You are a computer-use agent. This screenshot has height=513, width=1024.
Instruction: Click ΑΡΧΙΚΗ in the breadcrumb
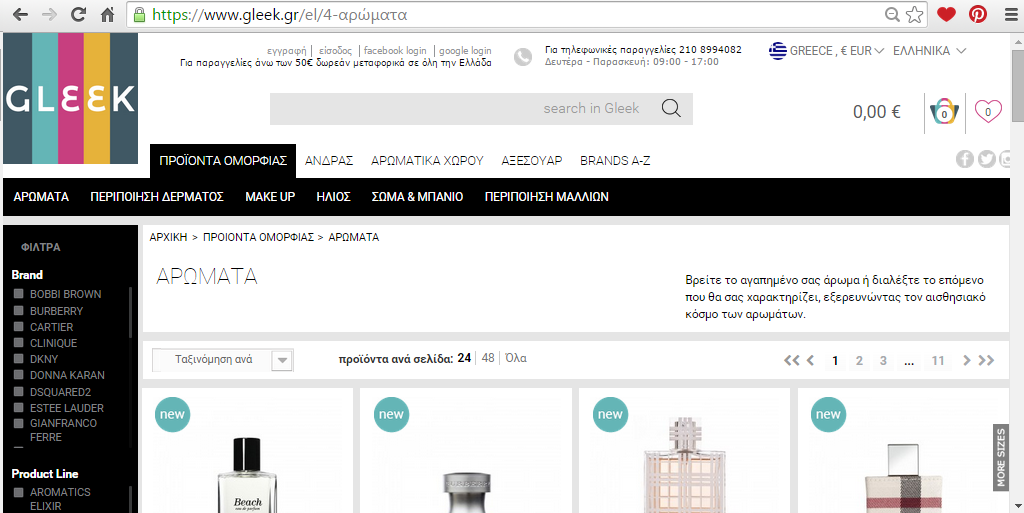point(168,237)
